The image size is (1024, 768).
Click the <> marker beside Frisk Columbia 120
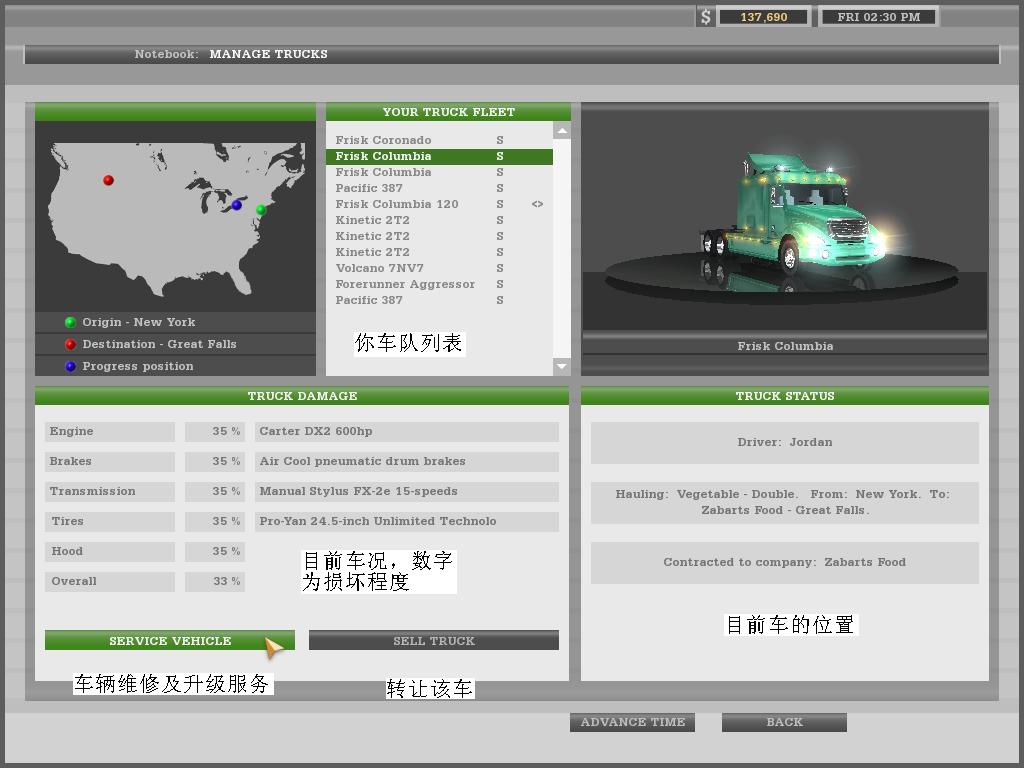click(x=537, y=204)
